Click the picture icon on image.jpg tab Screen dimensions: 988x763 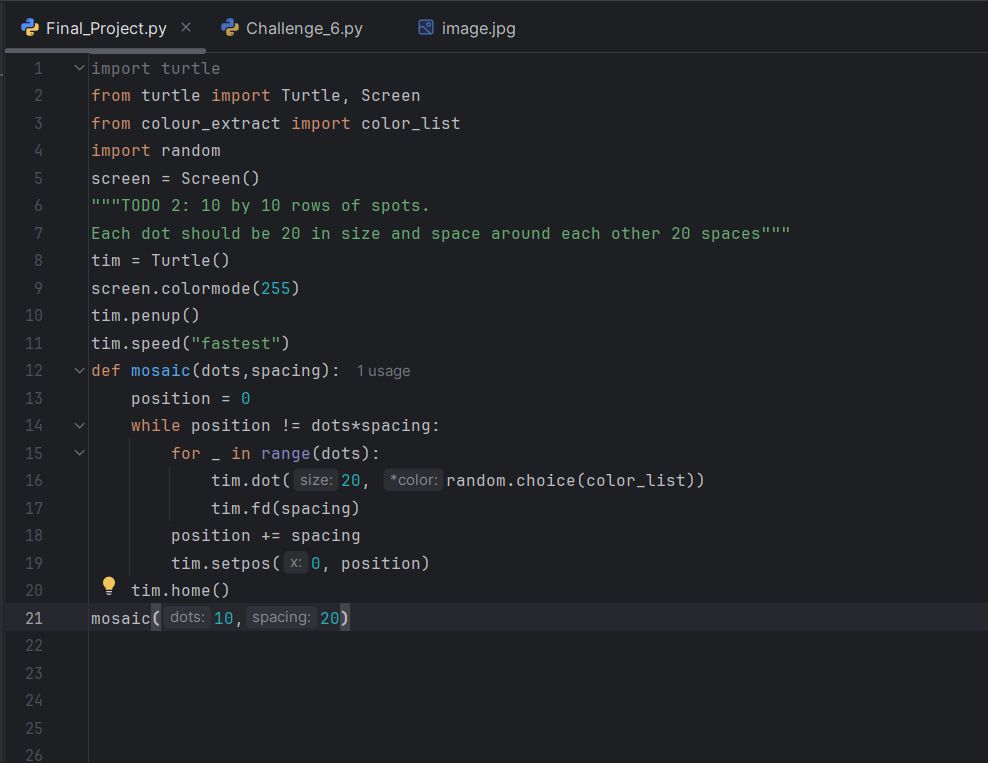426,28
